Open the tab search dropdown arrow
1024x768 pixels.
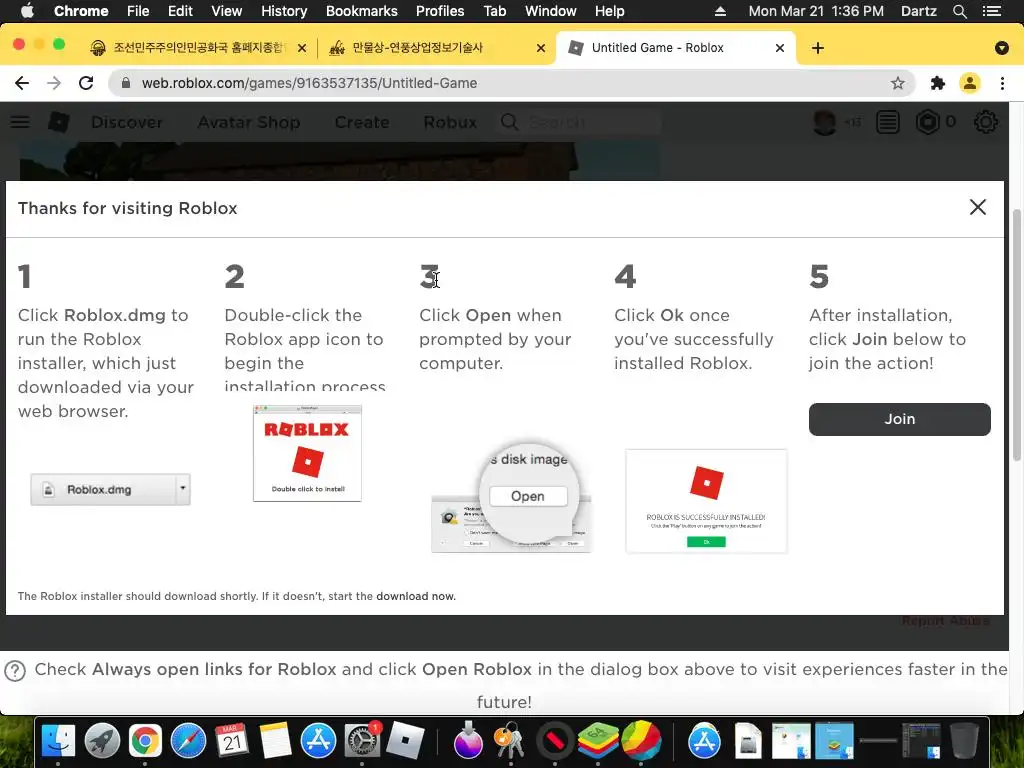1002,48
